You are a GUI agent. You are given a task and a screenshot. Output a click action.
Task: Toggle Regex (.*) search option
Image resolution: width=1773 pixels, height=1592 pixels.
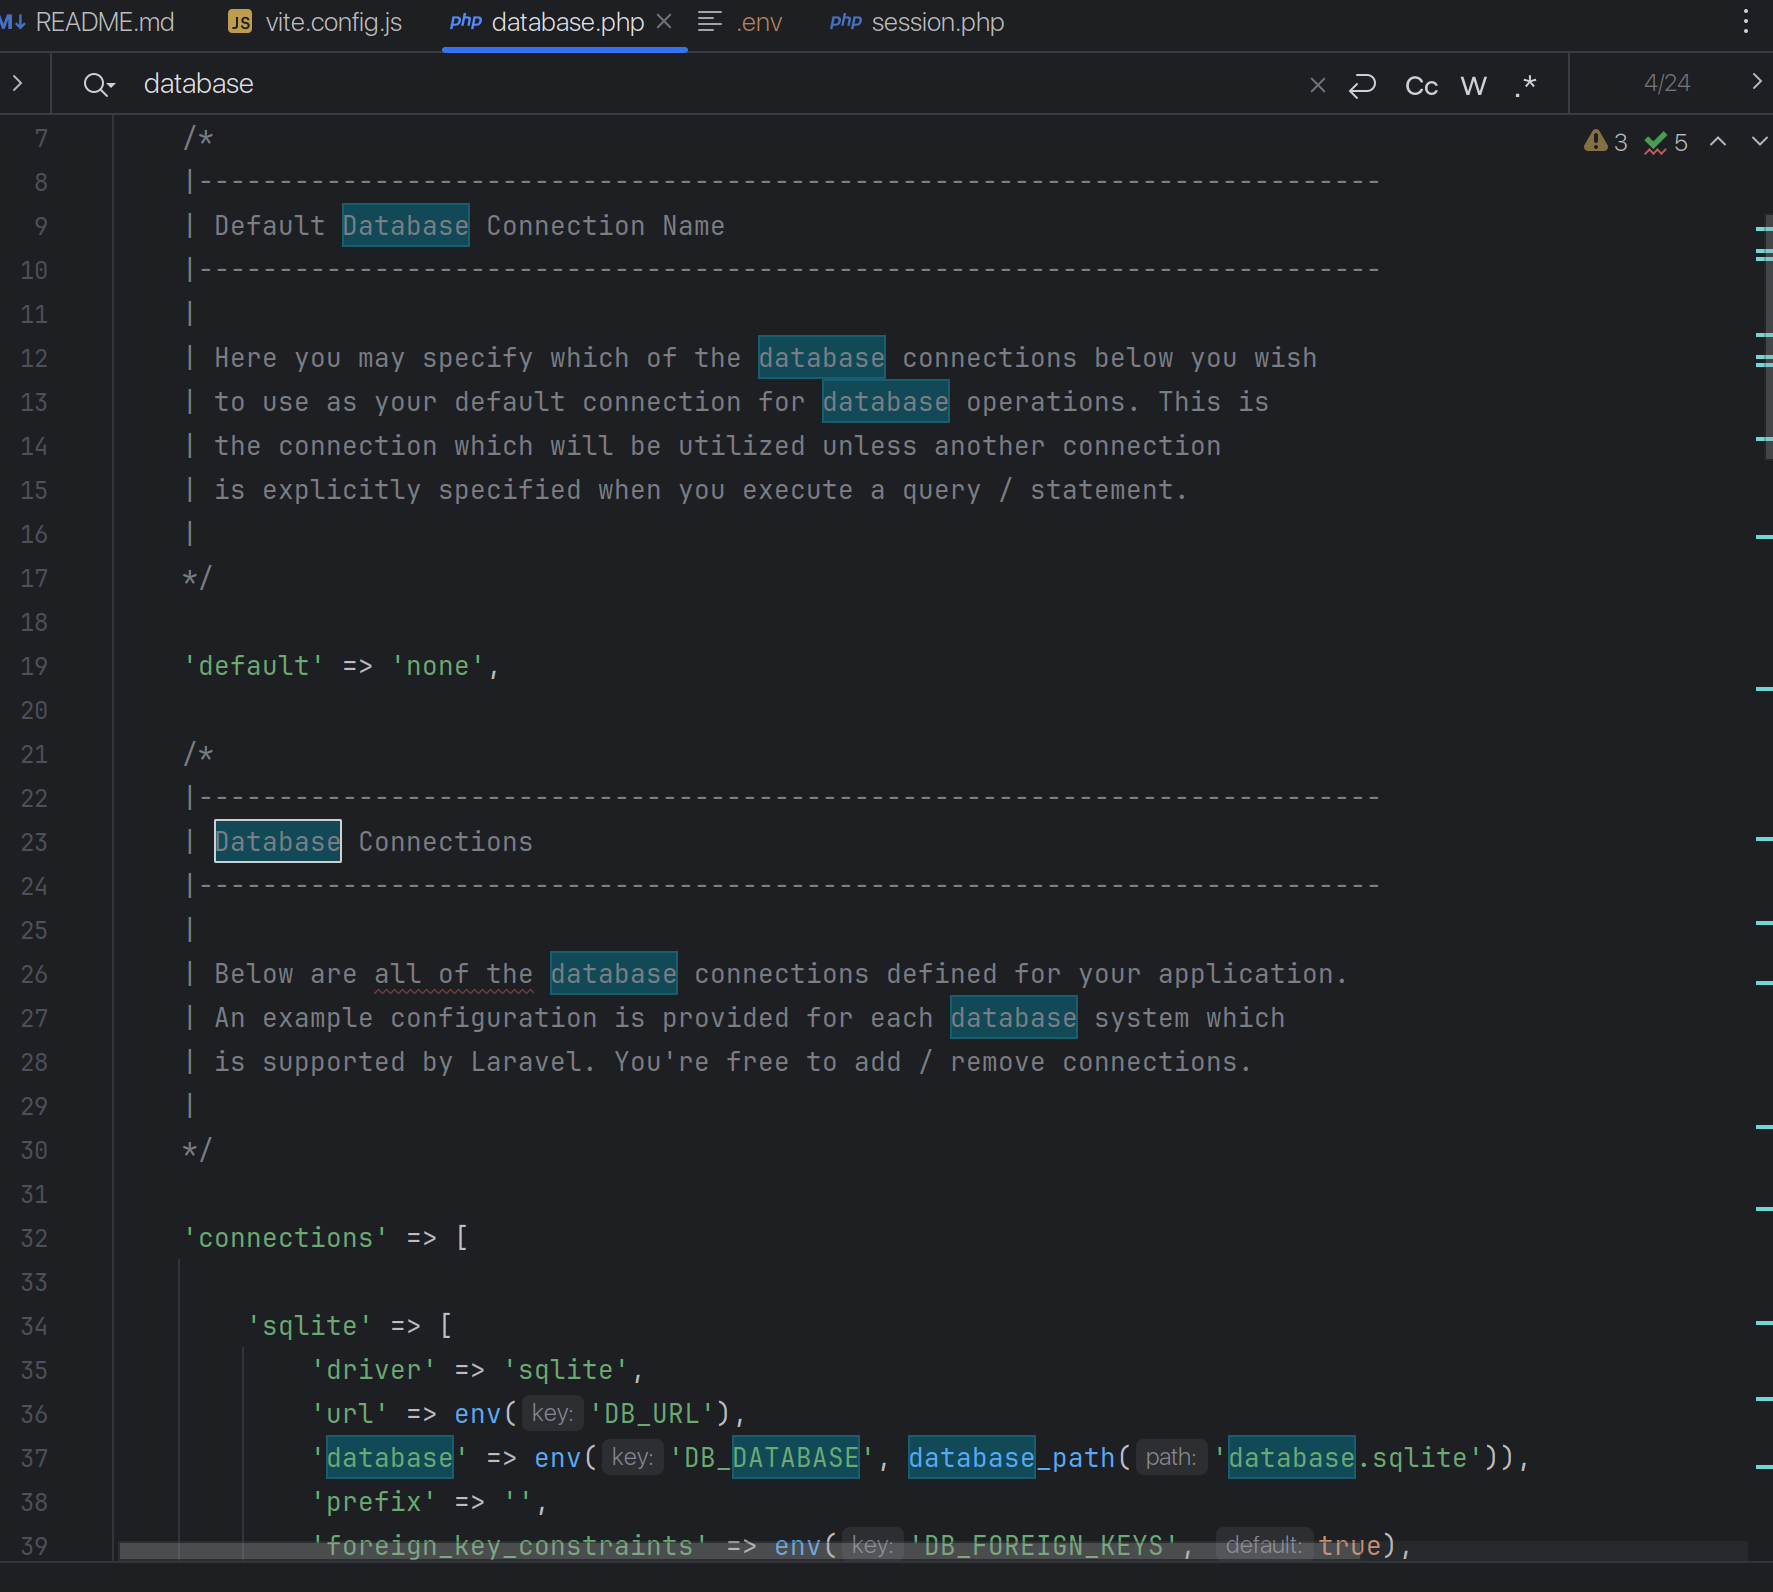1526,85
